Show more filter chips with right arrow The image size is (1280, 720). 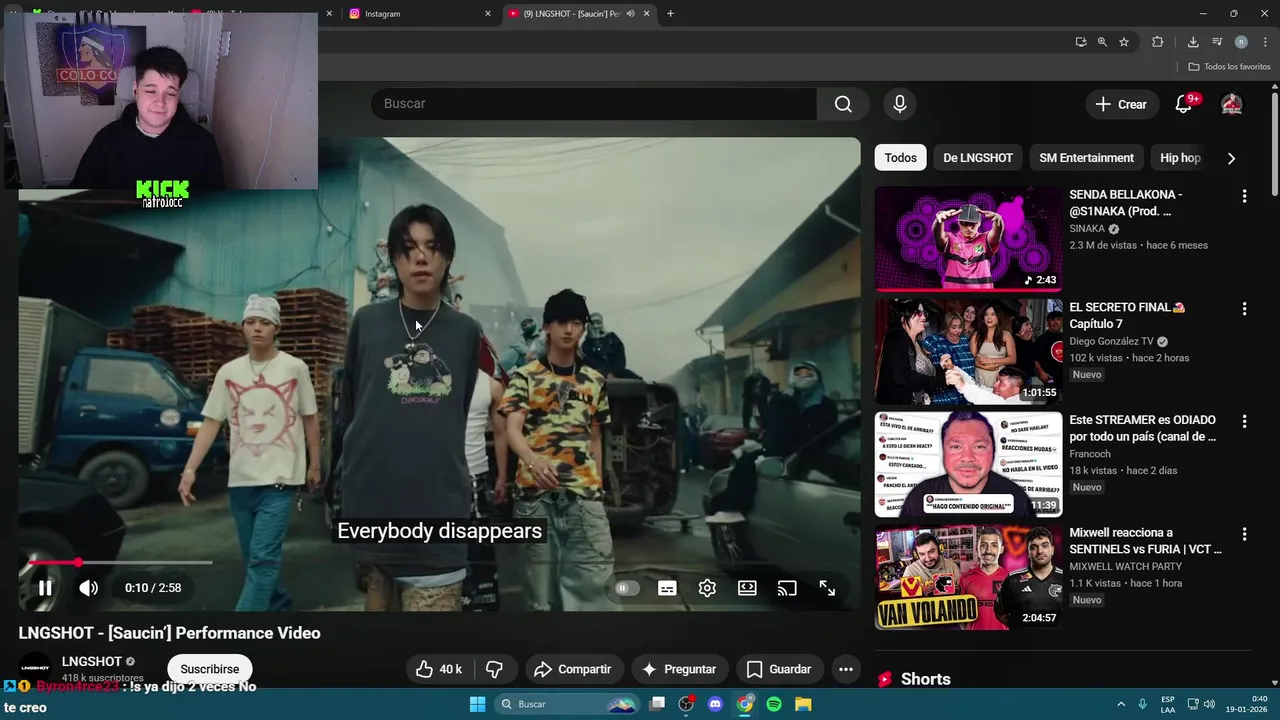tap(1231, 158)
